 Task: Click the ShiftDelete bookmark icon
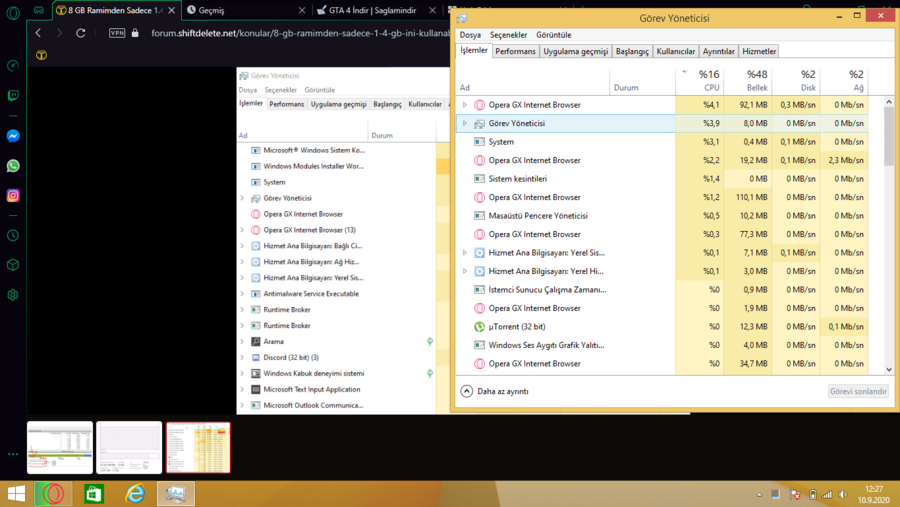point(41,55)
